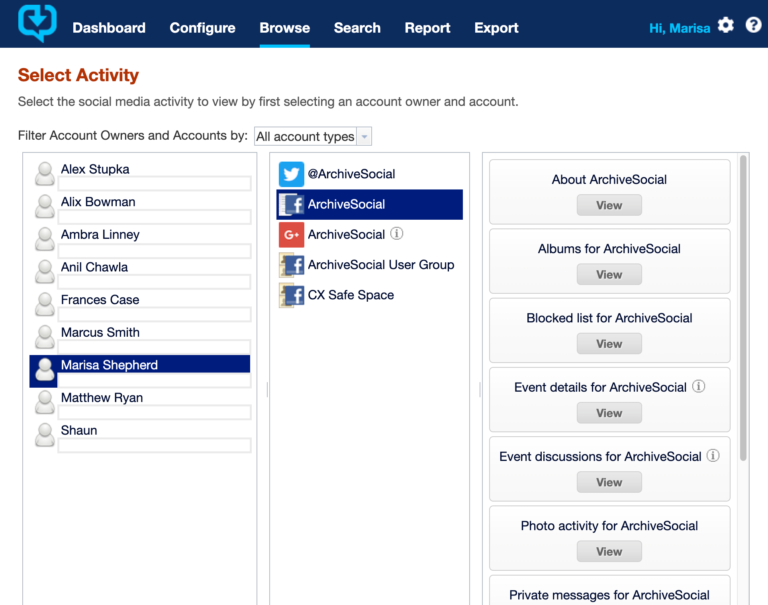Click the Twitter icon for @ArchiveSocial
Image resolution: width=768 pixels, height=605 pixels.
[291, 174]
